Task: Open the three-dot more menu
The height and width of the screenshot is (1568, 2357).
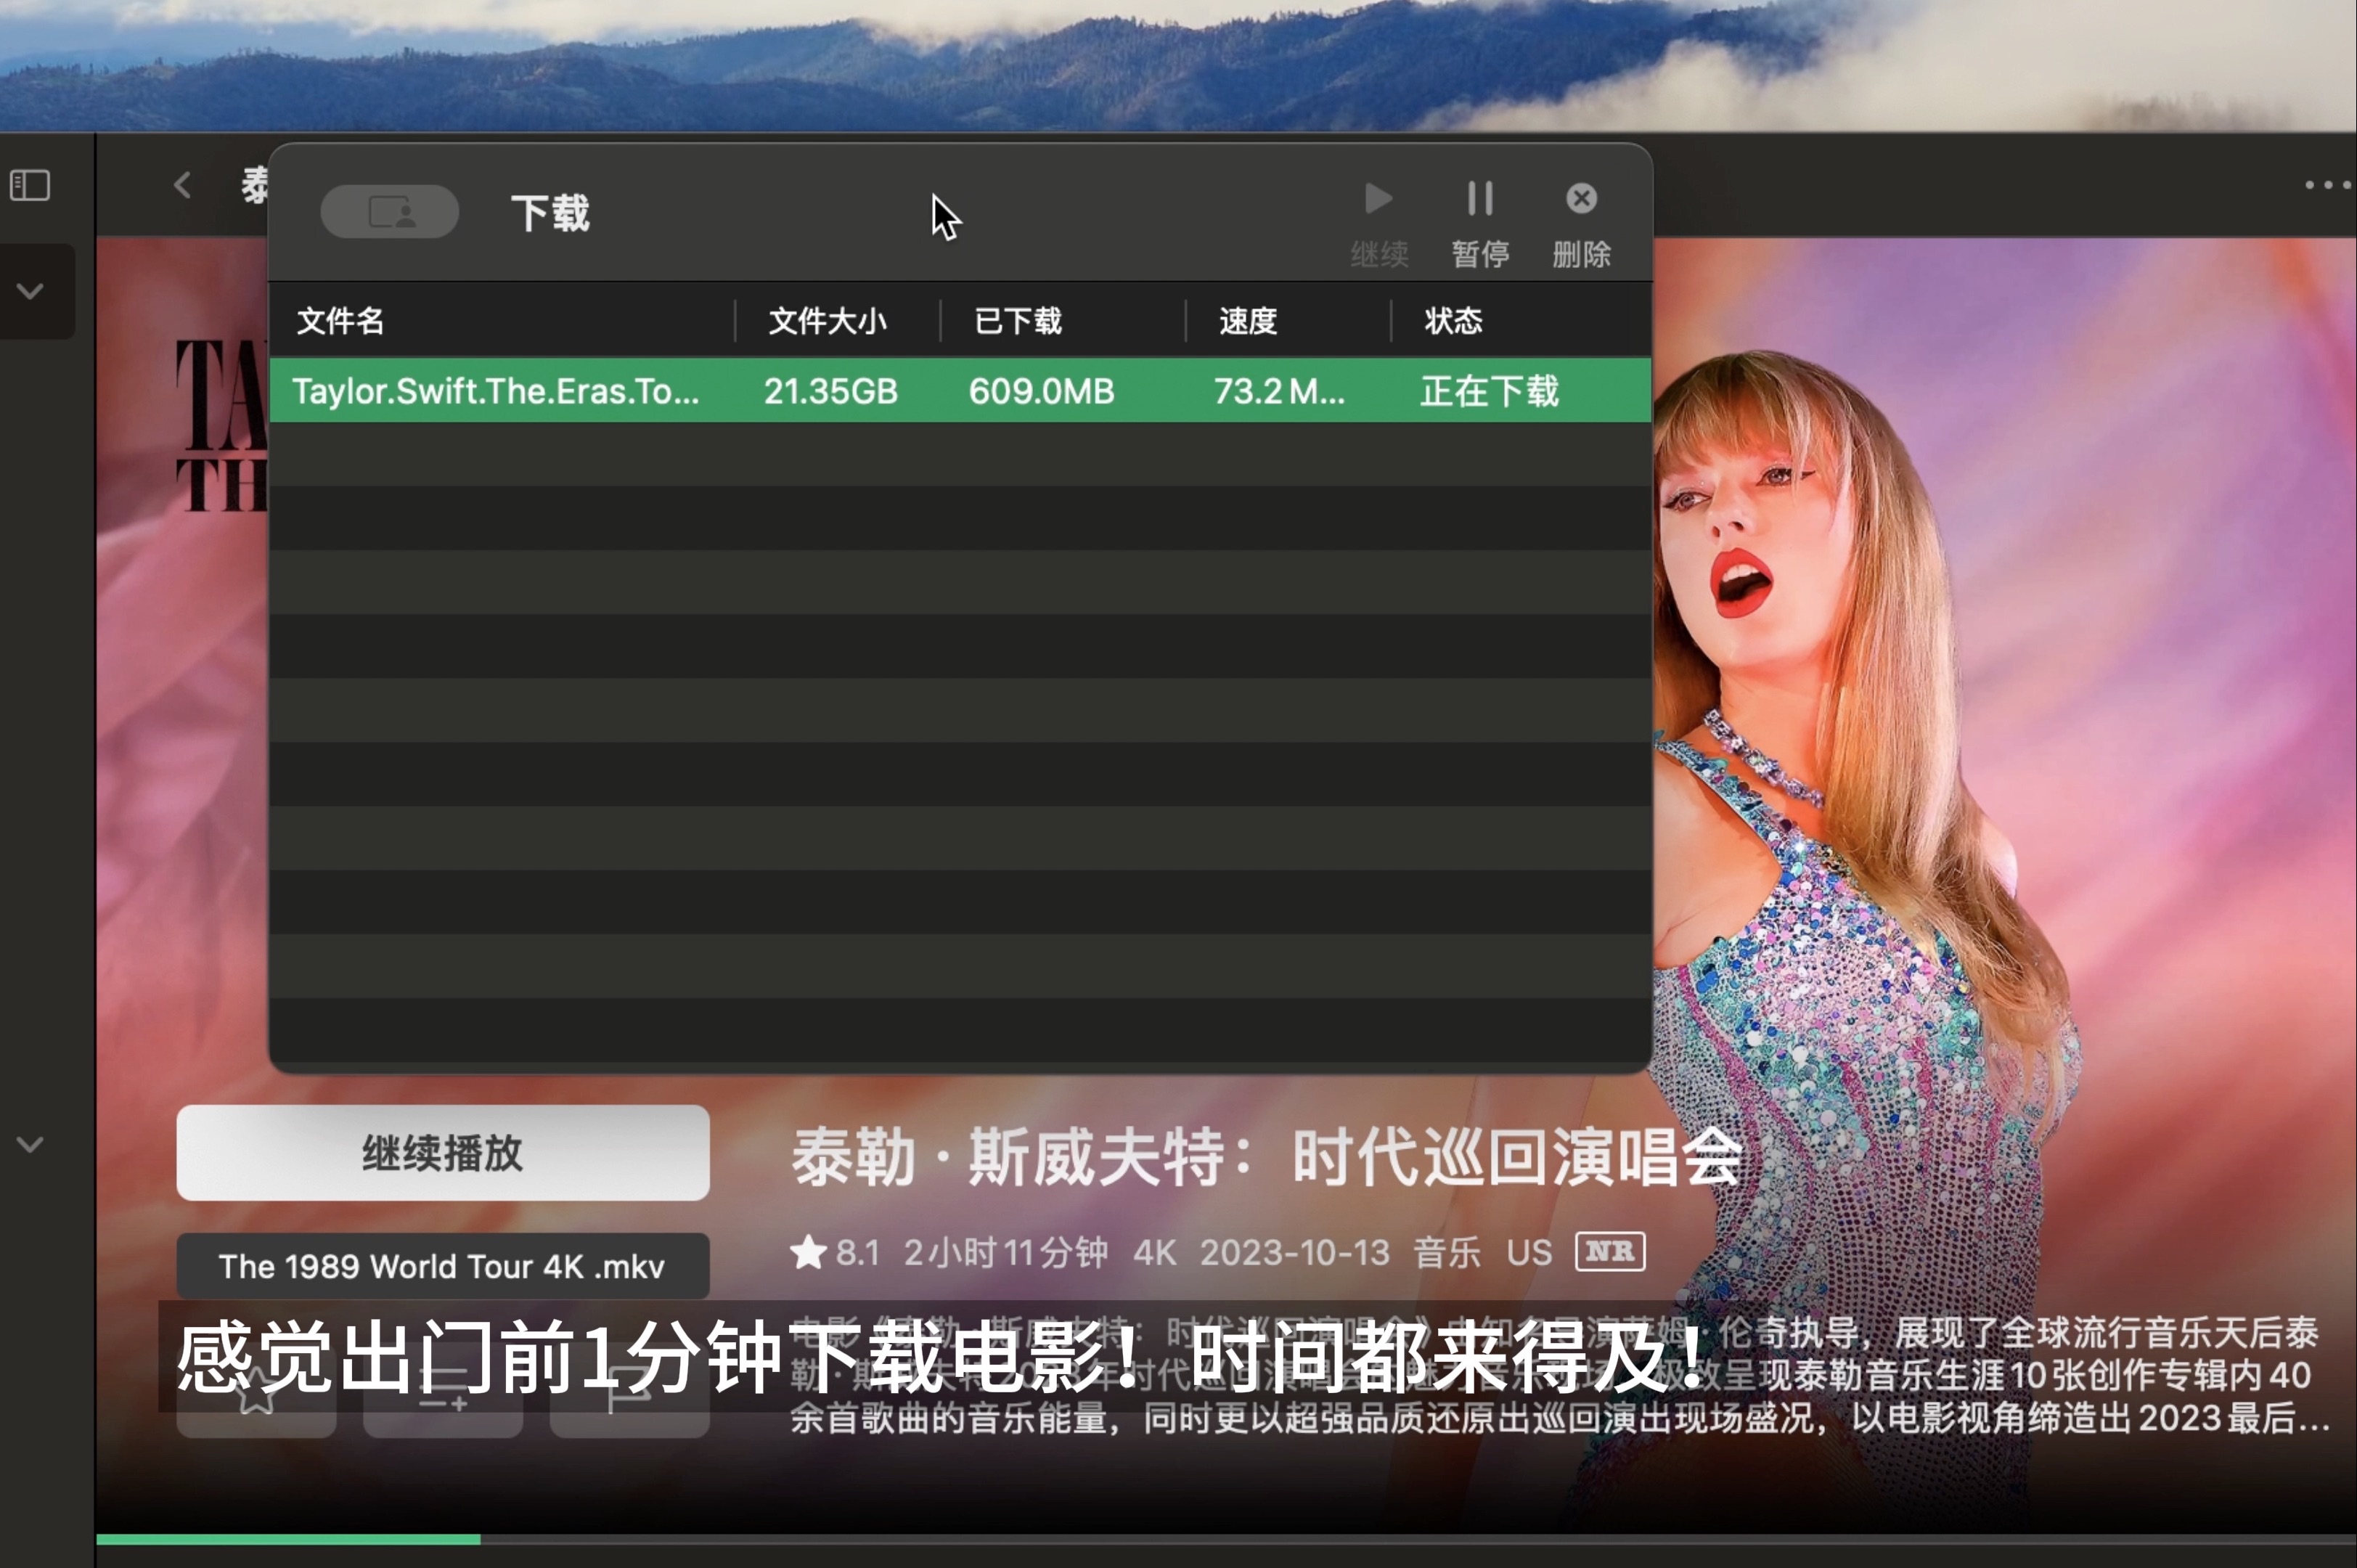Action: [x=2328, y=185]
